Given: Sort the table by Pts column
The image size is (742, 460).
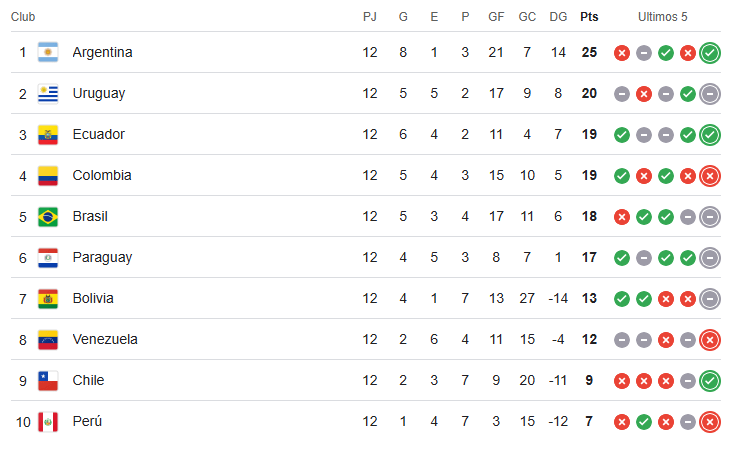Looking at the screenshot, I should click(589, 17).
